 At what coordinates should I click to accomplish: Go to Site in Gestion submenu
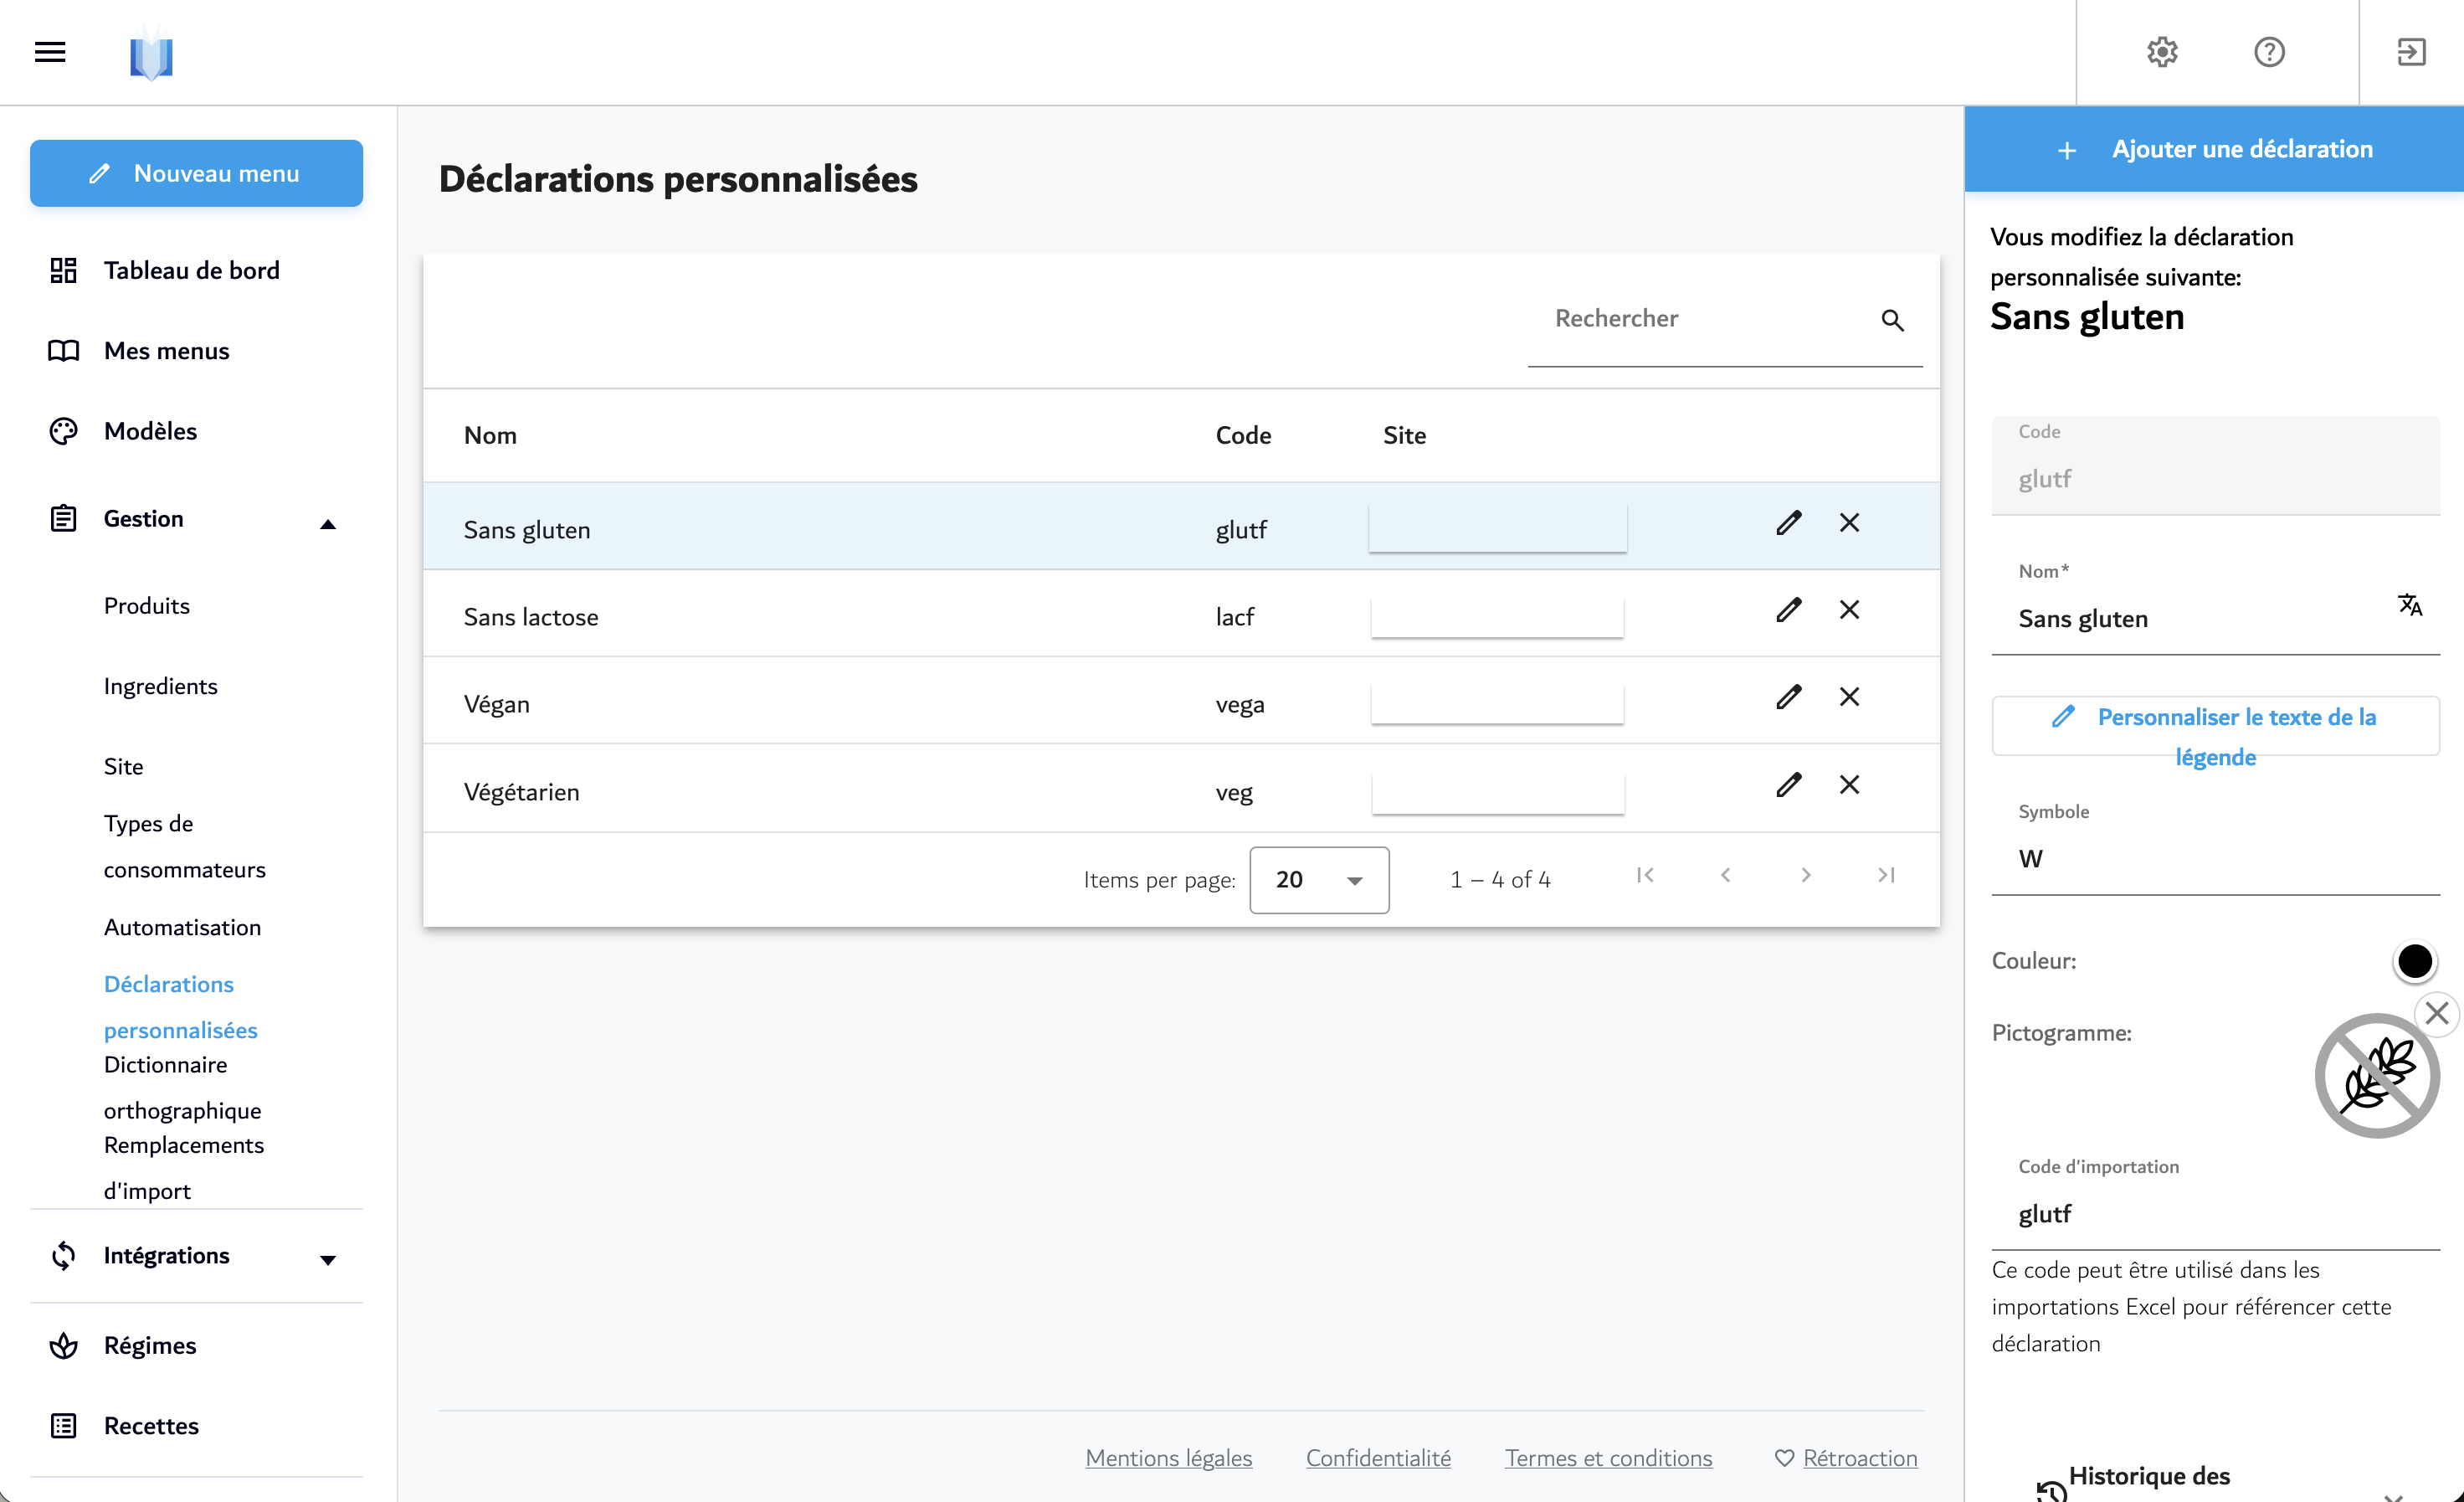(123, 766)
